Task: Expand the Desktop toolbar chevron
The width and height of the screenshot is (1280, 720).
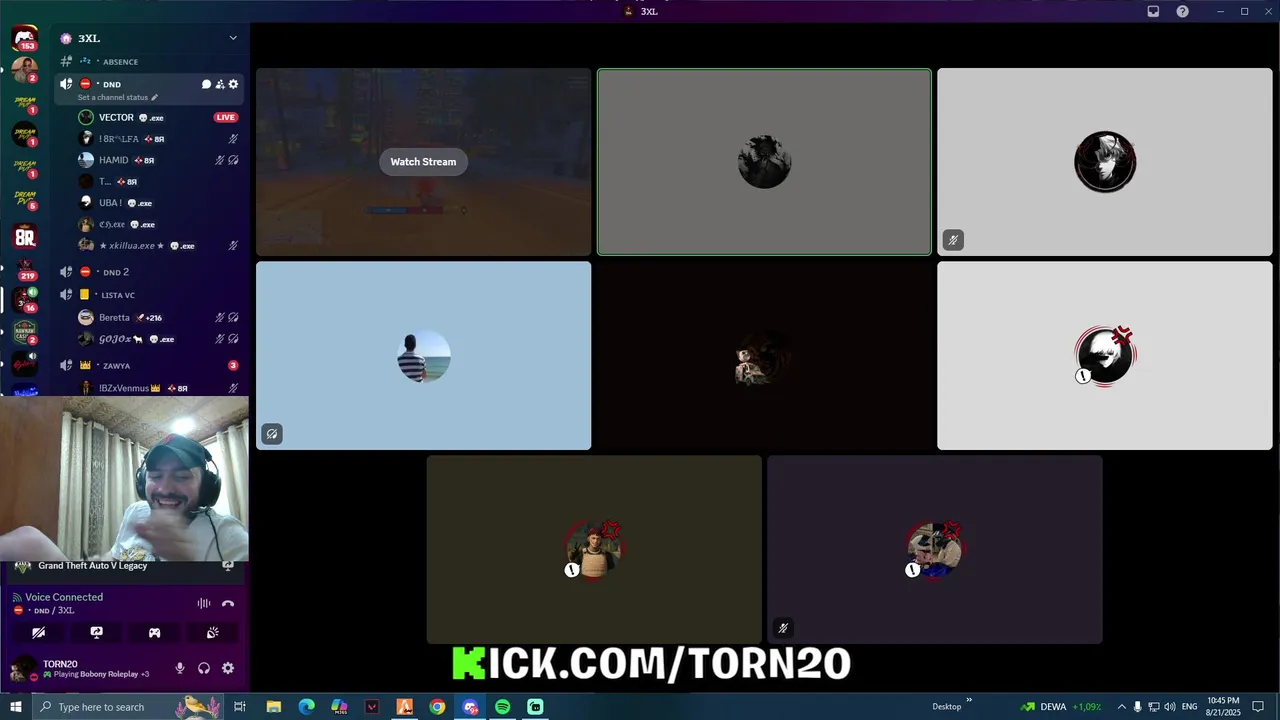Action: coord(968,701)
